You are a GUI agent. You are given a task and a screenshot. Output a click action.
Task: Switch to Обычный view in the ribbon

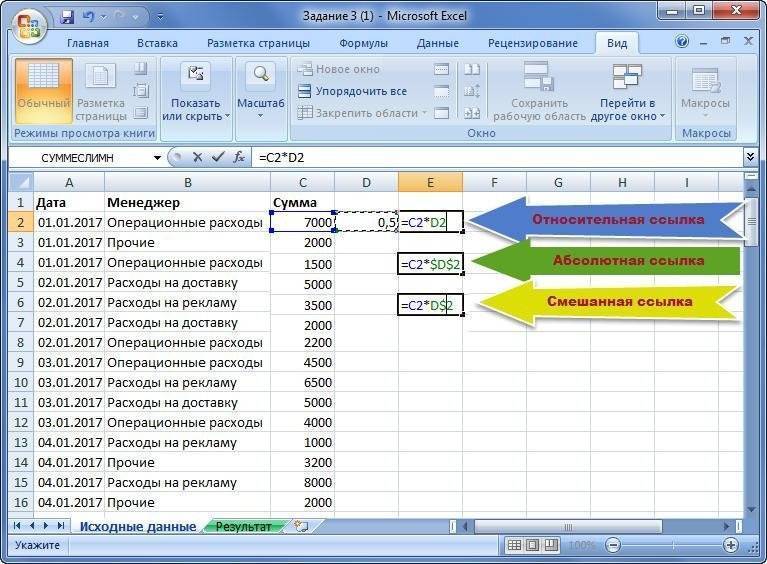pos(42,85)
